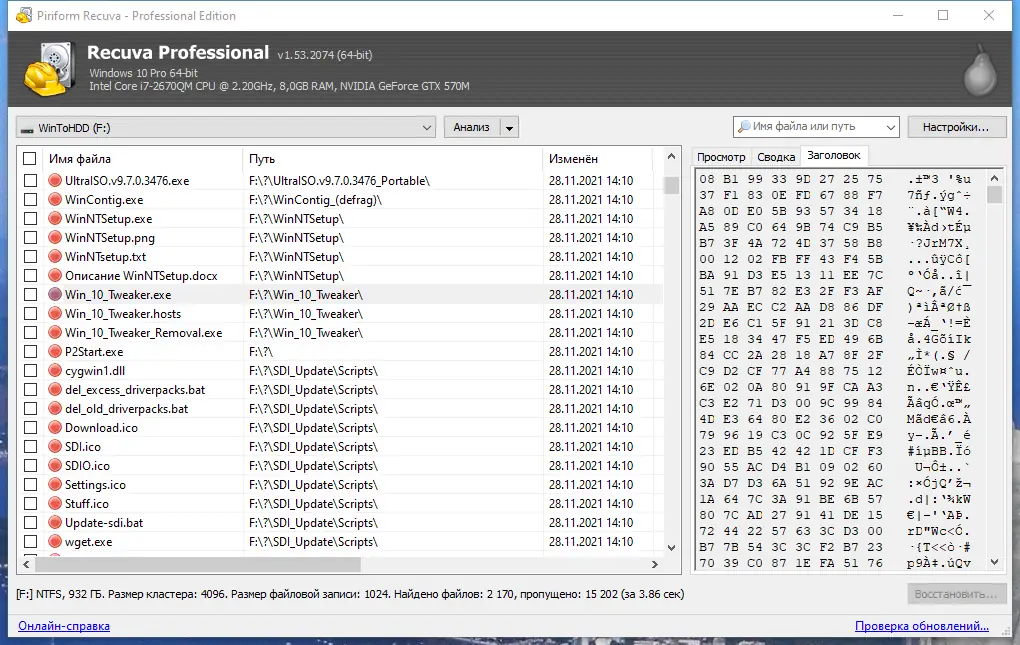Screen dimensions: 1020x645
Task: Tick the checkbox for Win_10_Tweaker.exe
Action: pos(30,295)
